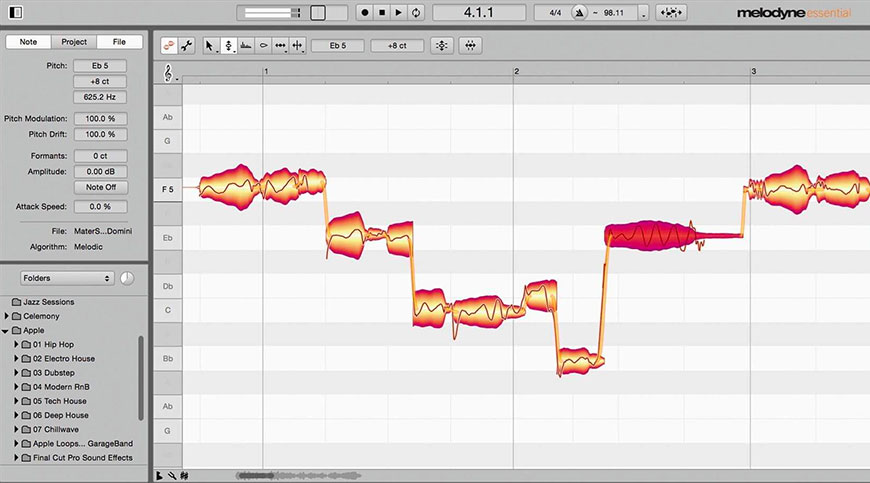Image resolution: width=870 pixels, height=483 pixels.
Task: Toggle cycle loop mode
Action: (416, 13)
